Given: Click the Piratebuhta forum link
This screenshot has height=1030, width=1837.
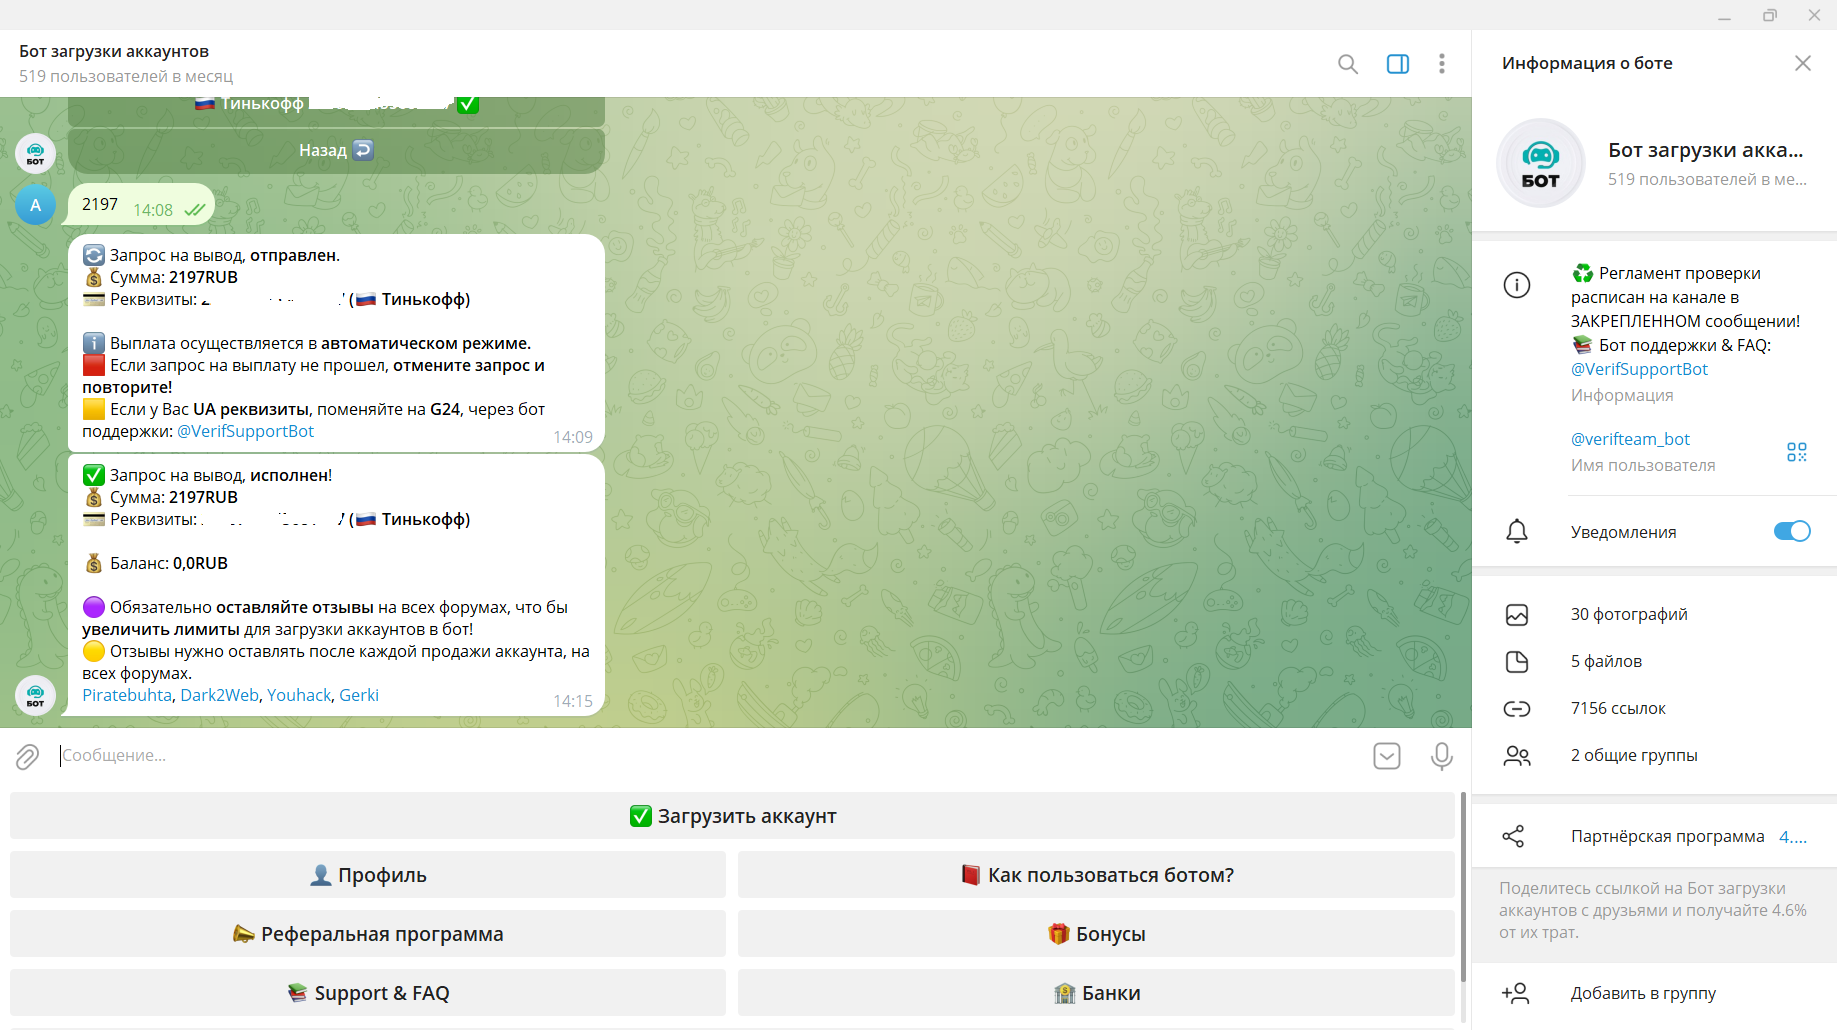Looking at the screenshot, I should click(x=127, y=695).
